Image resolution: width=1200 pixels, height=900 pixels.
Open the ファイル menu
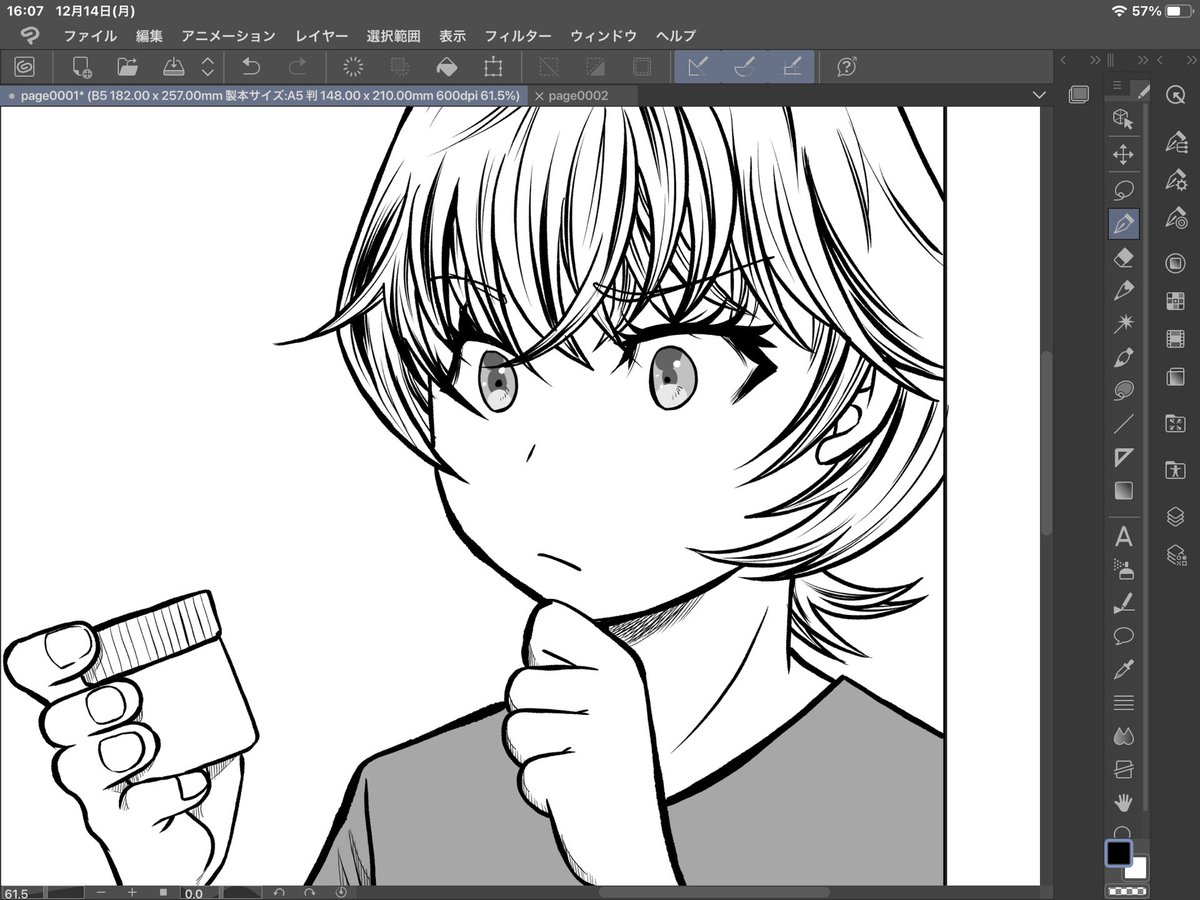coord(90,35)
